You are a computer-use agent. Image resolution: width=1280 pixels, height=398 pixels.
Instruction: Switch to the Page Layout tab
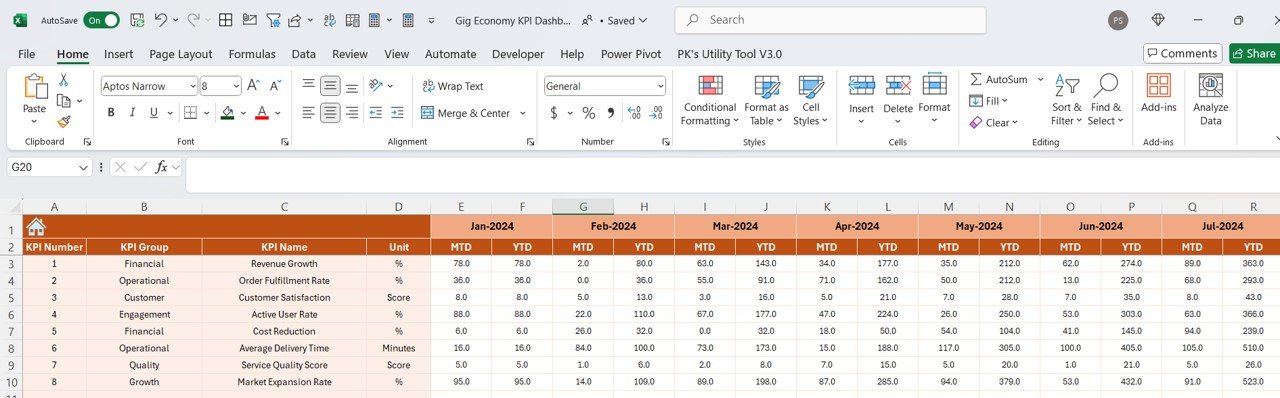[x=181, y=54]
